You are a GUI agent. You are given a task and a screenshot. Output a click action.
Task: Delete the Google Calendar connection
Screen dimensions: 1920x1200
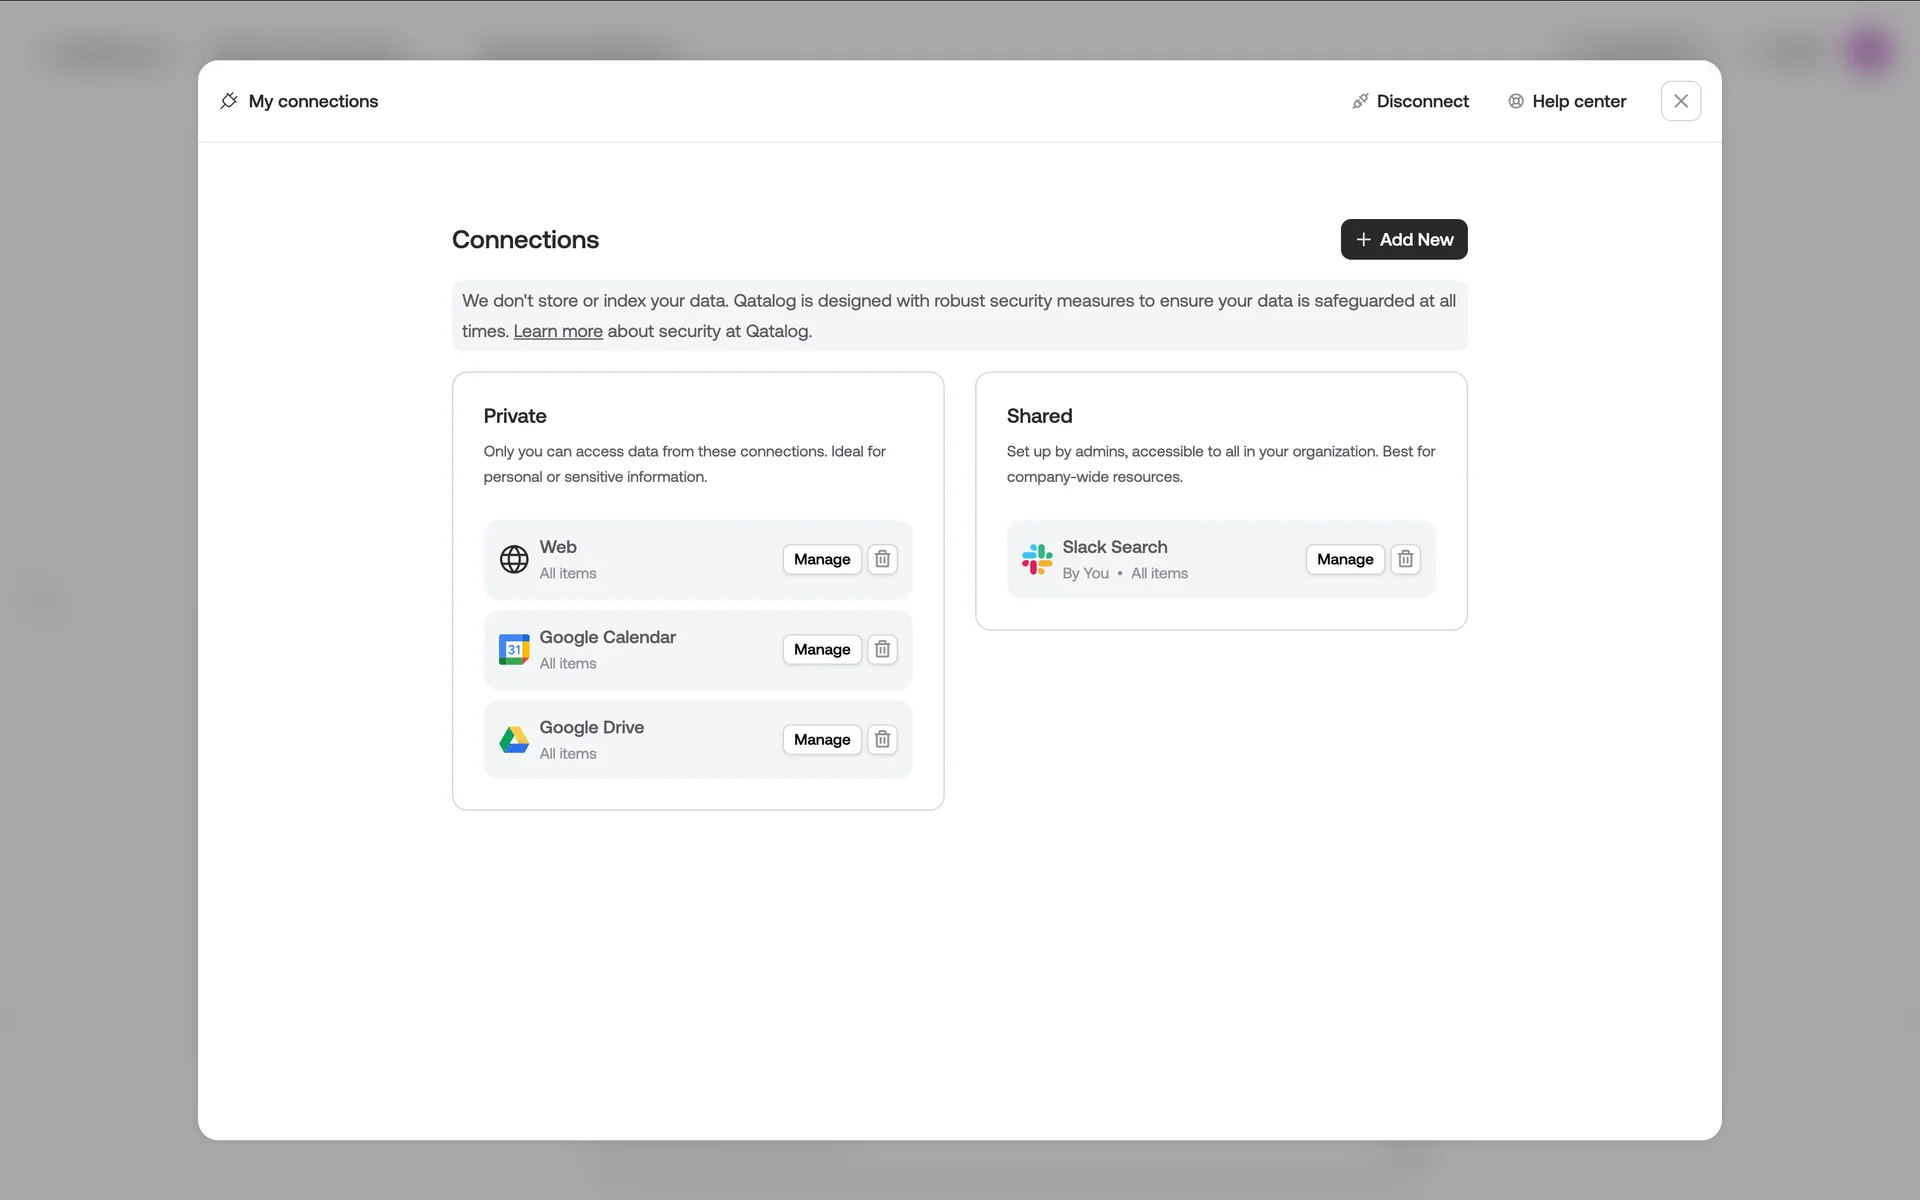tap(882, 649)
